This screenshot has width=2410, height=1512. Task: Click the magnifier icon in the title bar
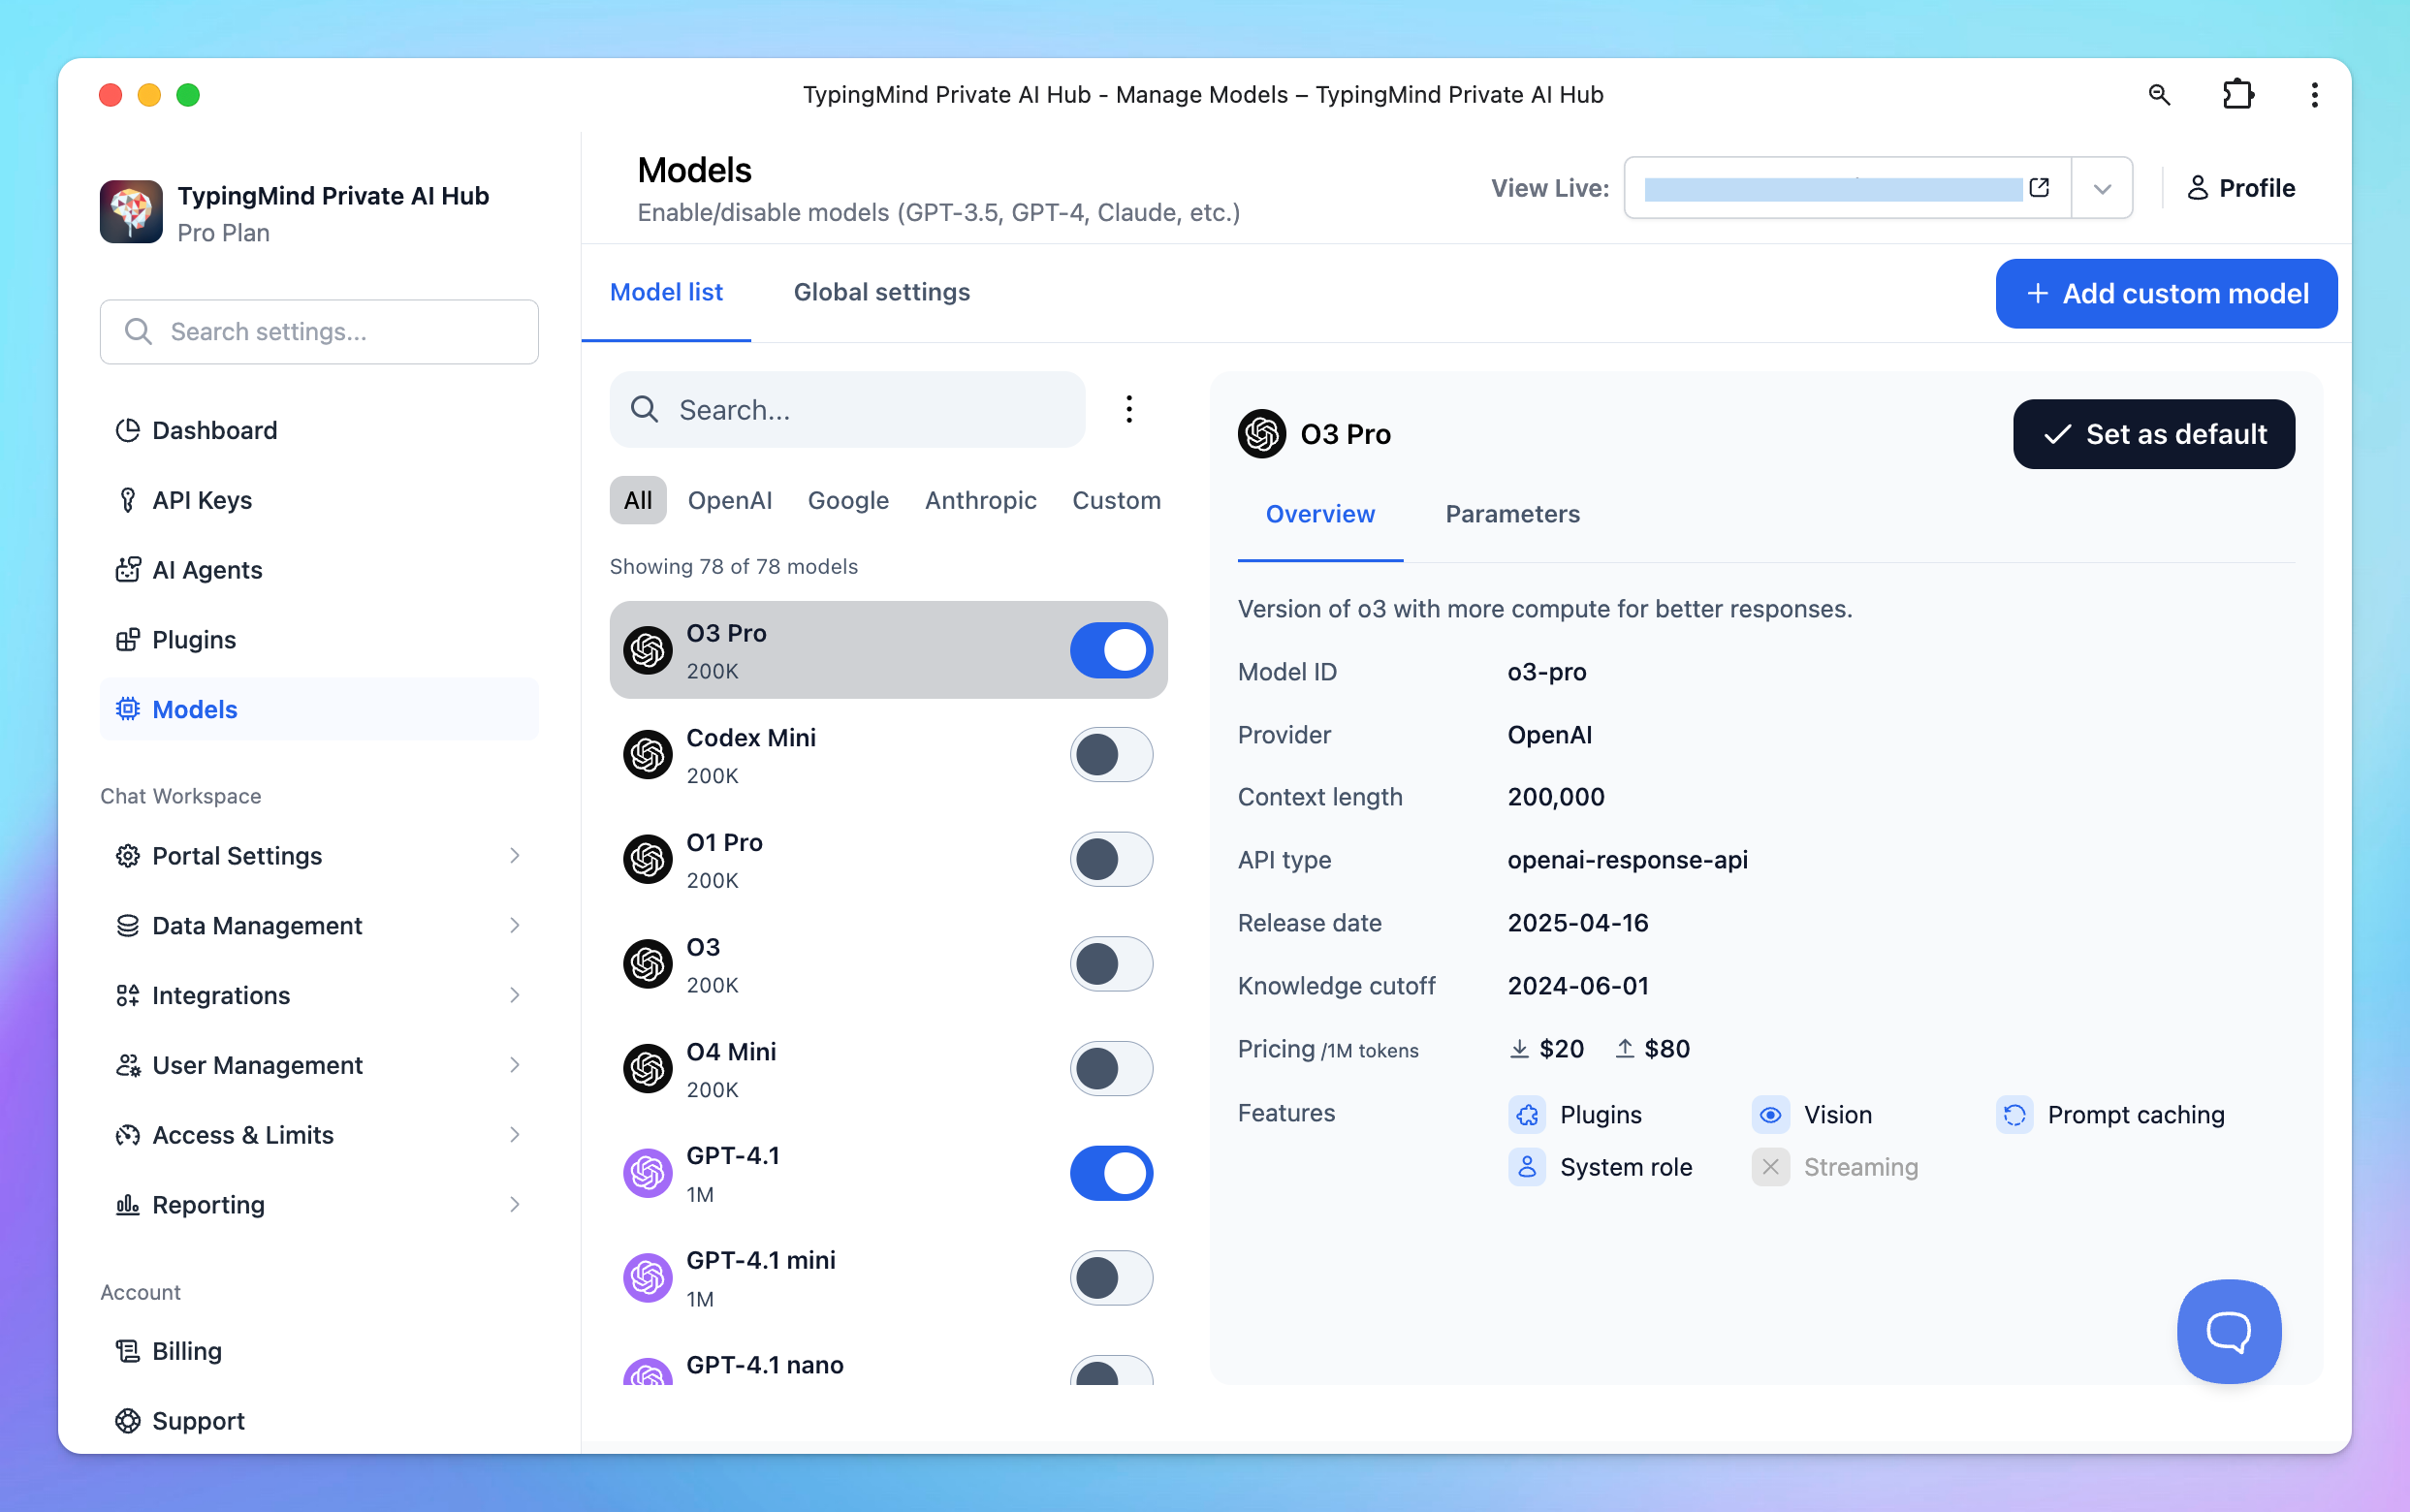point(2159,95)
